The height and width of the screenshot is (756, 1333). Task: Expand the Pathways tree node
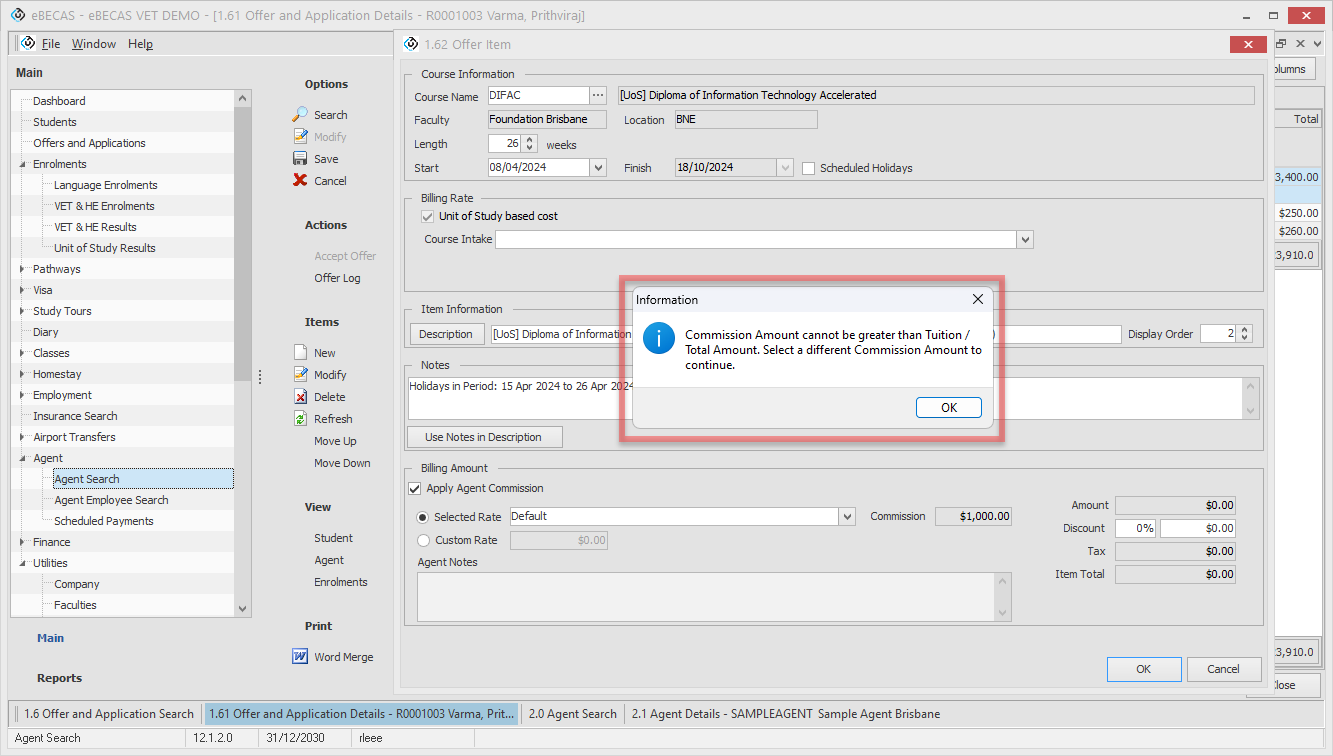(24, 269)
